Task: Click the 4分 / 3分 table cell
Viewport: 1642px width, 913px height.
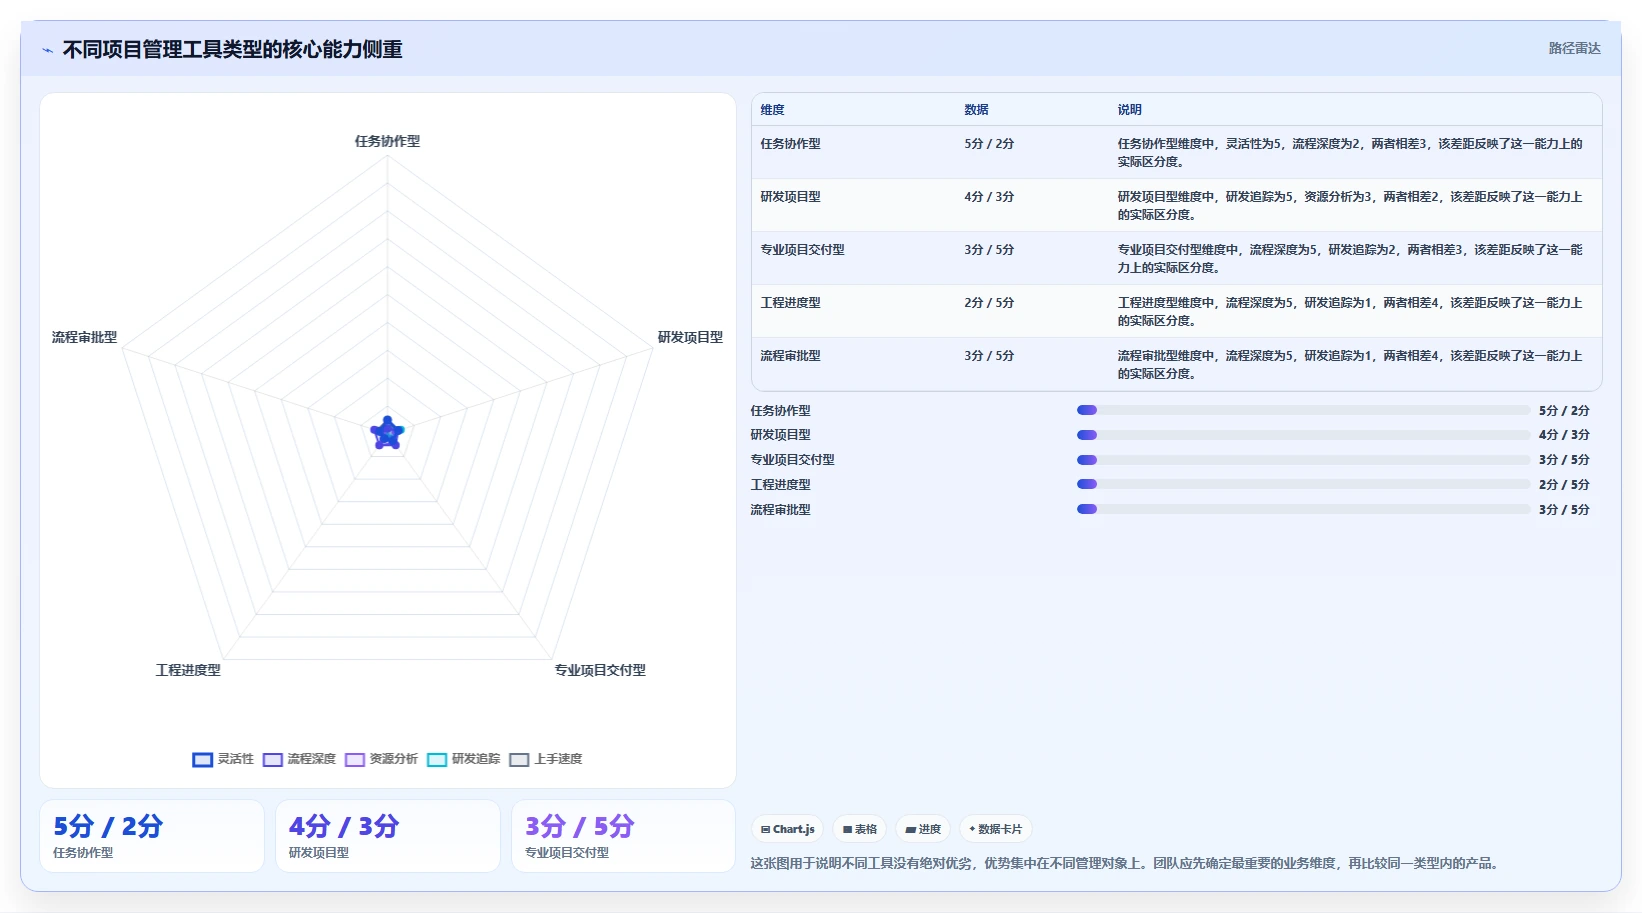Action: [x=989, y=197]
